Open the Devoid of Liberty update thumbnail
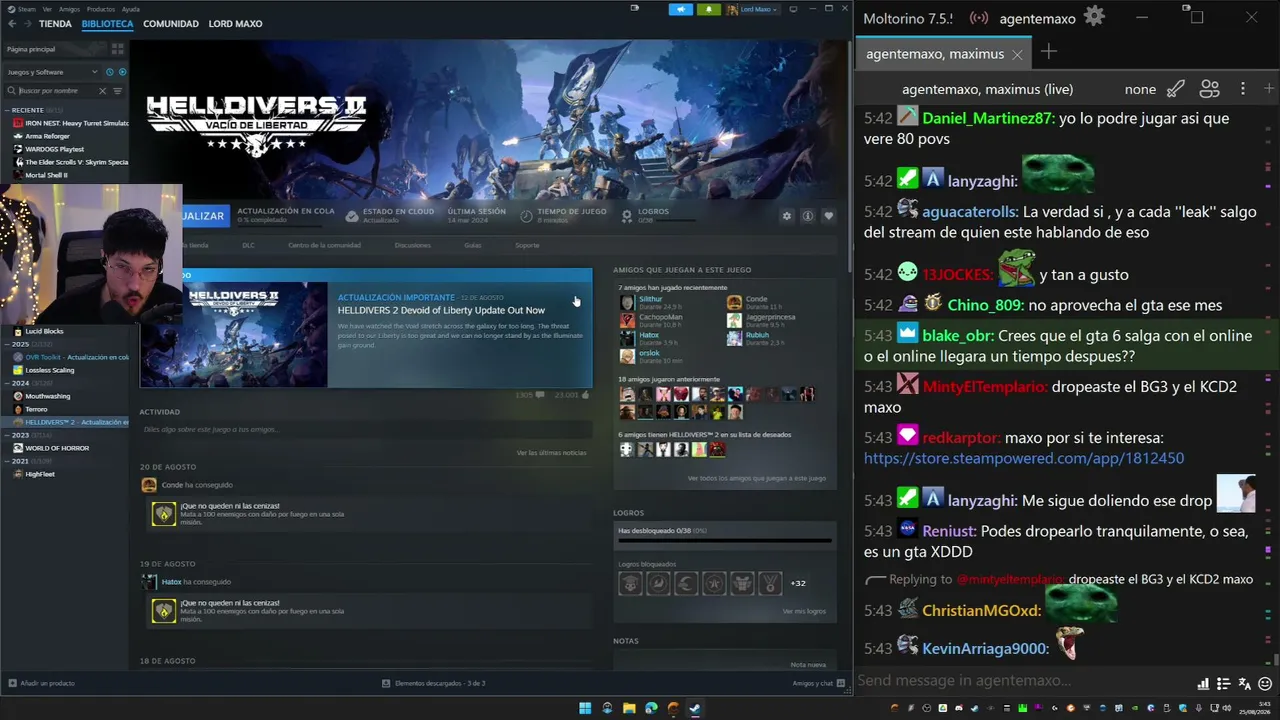1280x720 pixels. [x=233, y=335]
